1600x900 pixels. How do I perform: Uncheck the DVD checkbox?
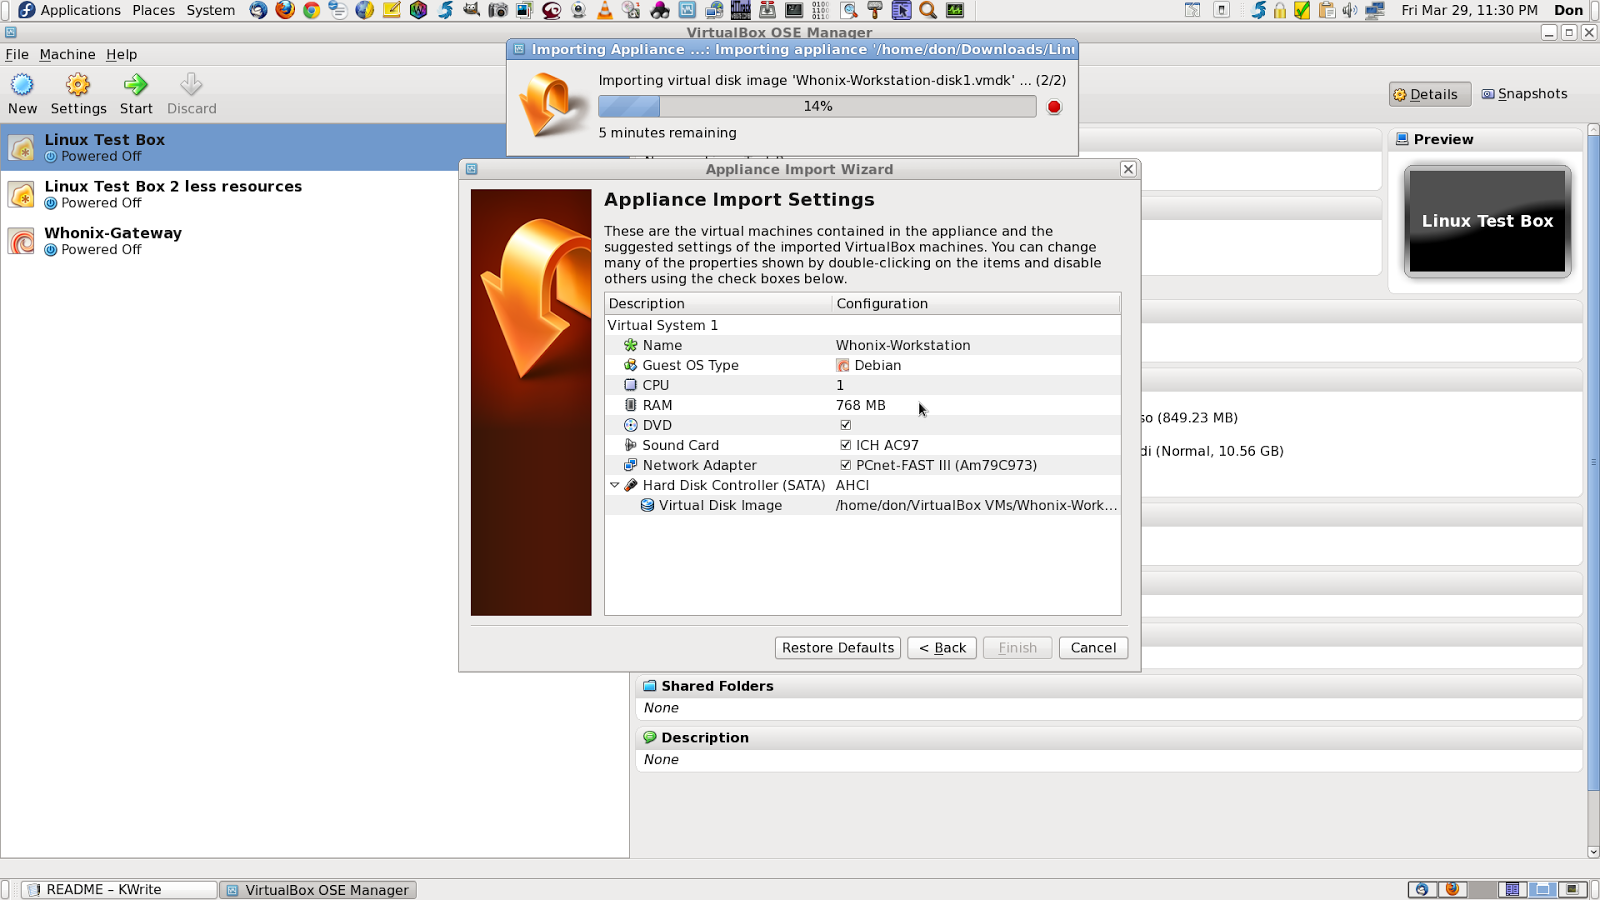[846, 425]
